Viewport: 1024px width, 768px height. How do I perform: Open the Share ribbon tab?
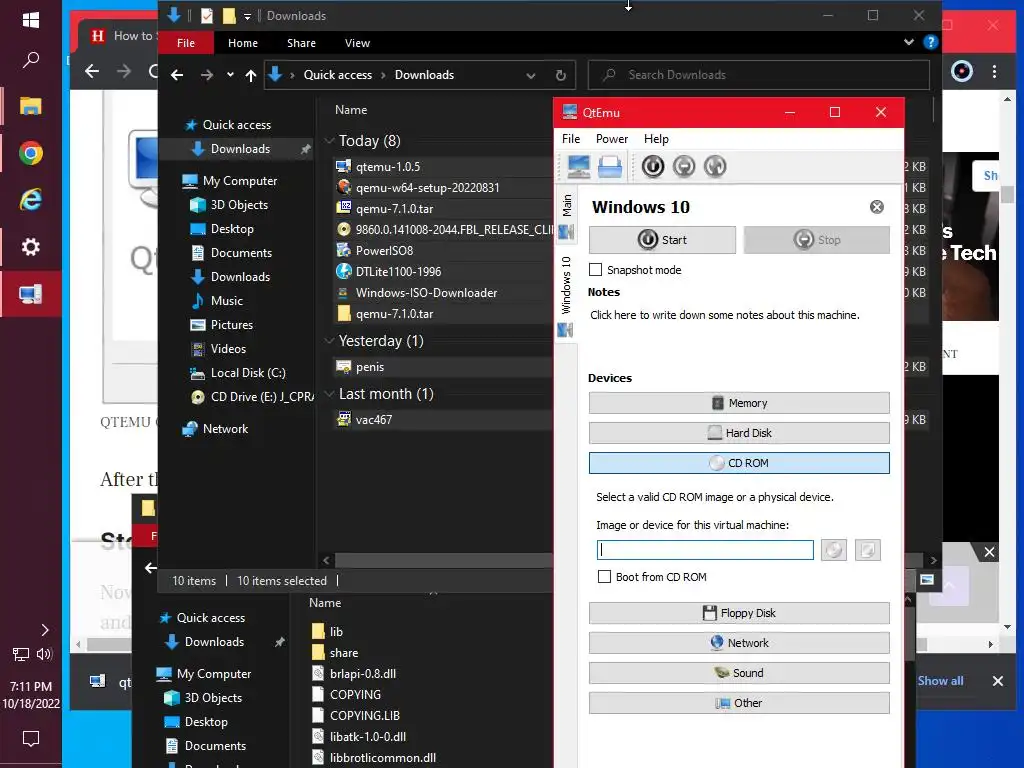[301, 43]
